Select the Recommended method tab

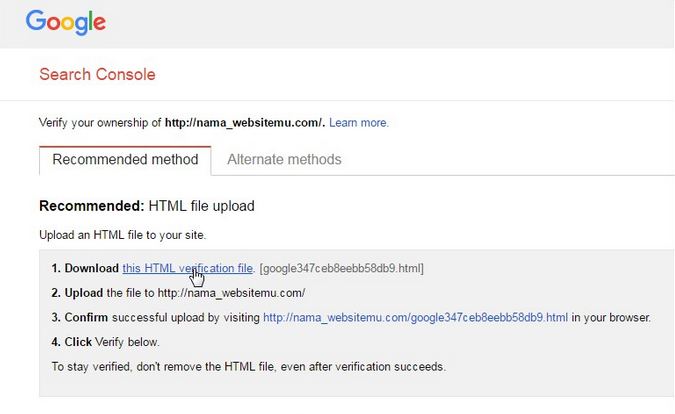click(125, 160)
